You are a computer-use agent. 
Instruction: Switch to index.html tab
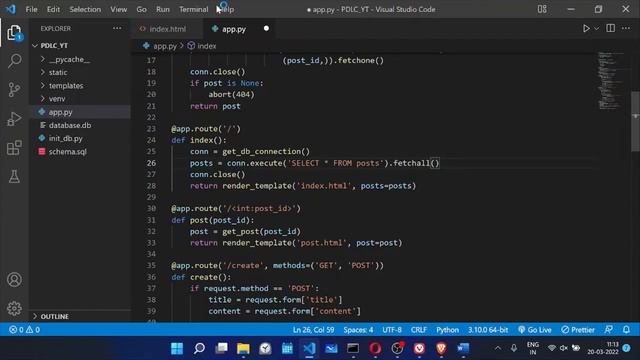click(x=167, y=29)
